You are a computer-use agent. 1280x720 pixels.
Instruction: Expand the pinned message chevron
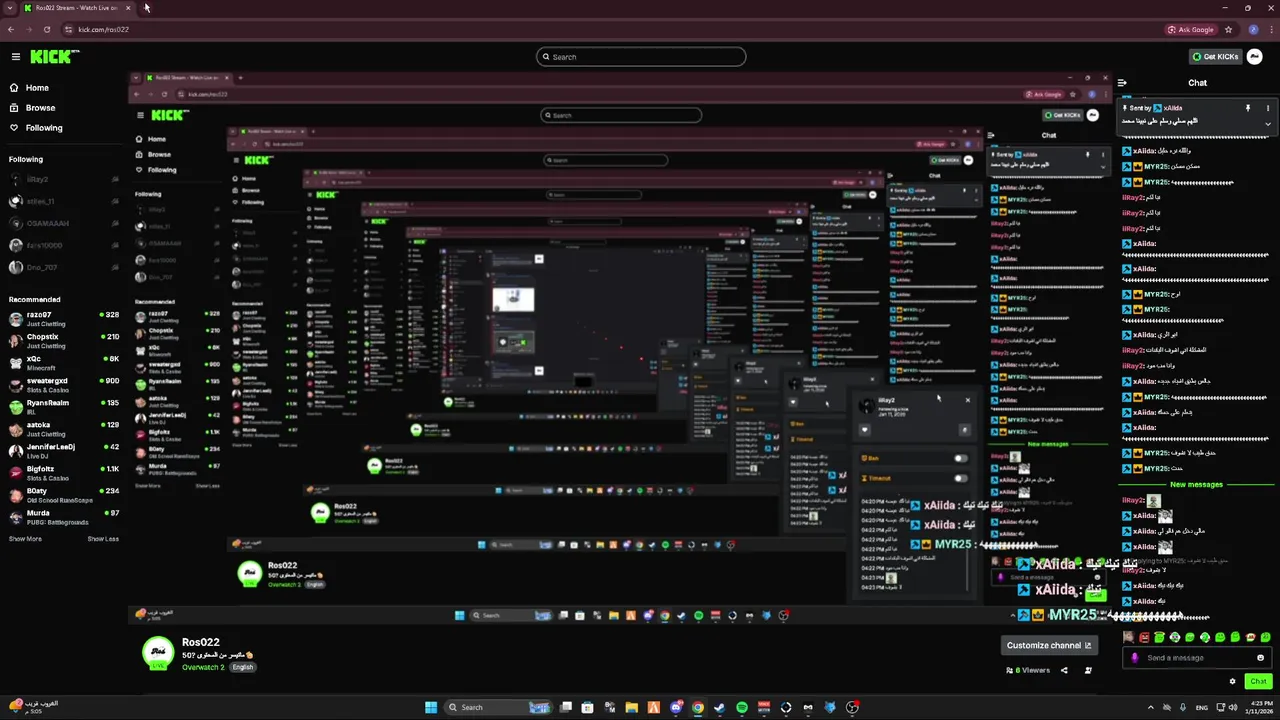click(x=1268, y=124)
